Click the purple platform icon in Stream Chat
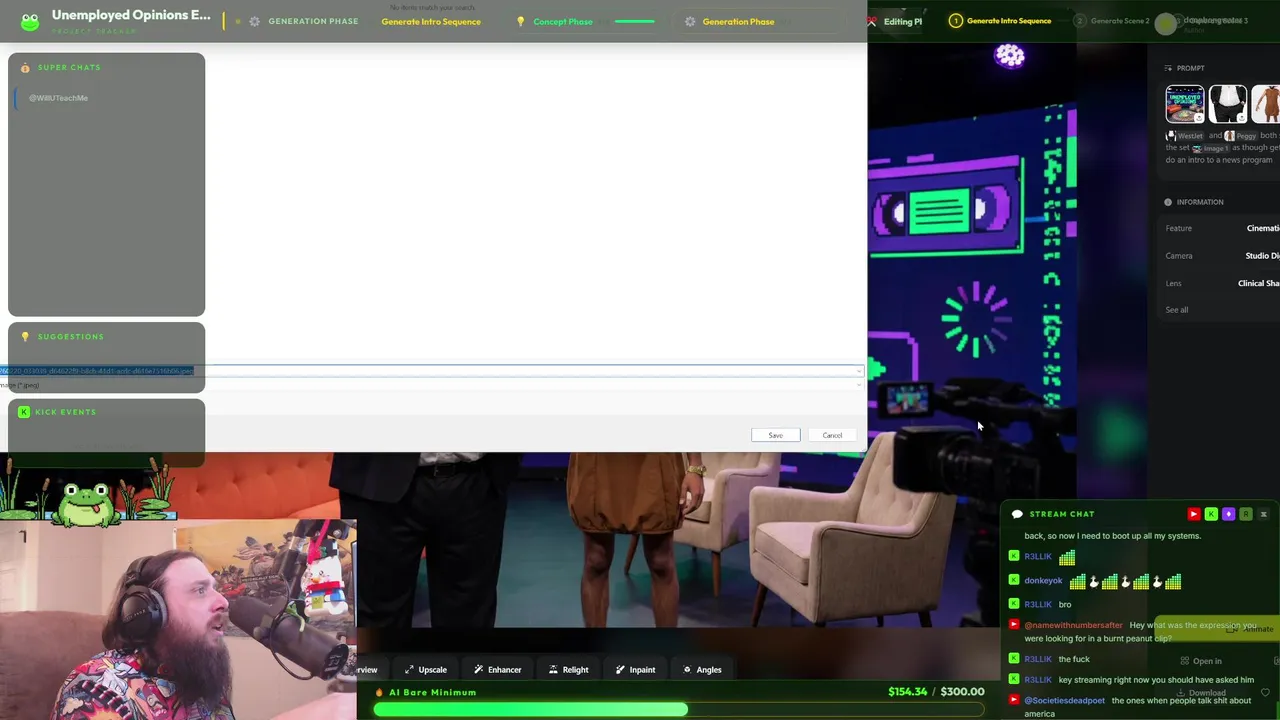This screenshot has height=720, width=1280. click(x=1228, y=514)
